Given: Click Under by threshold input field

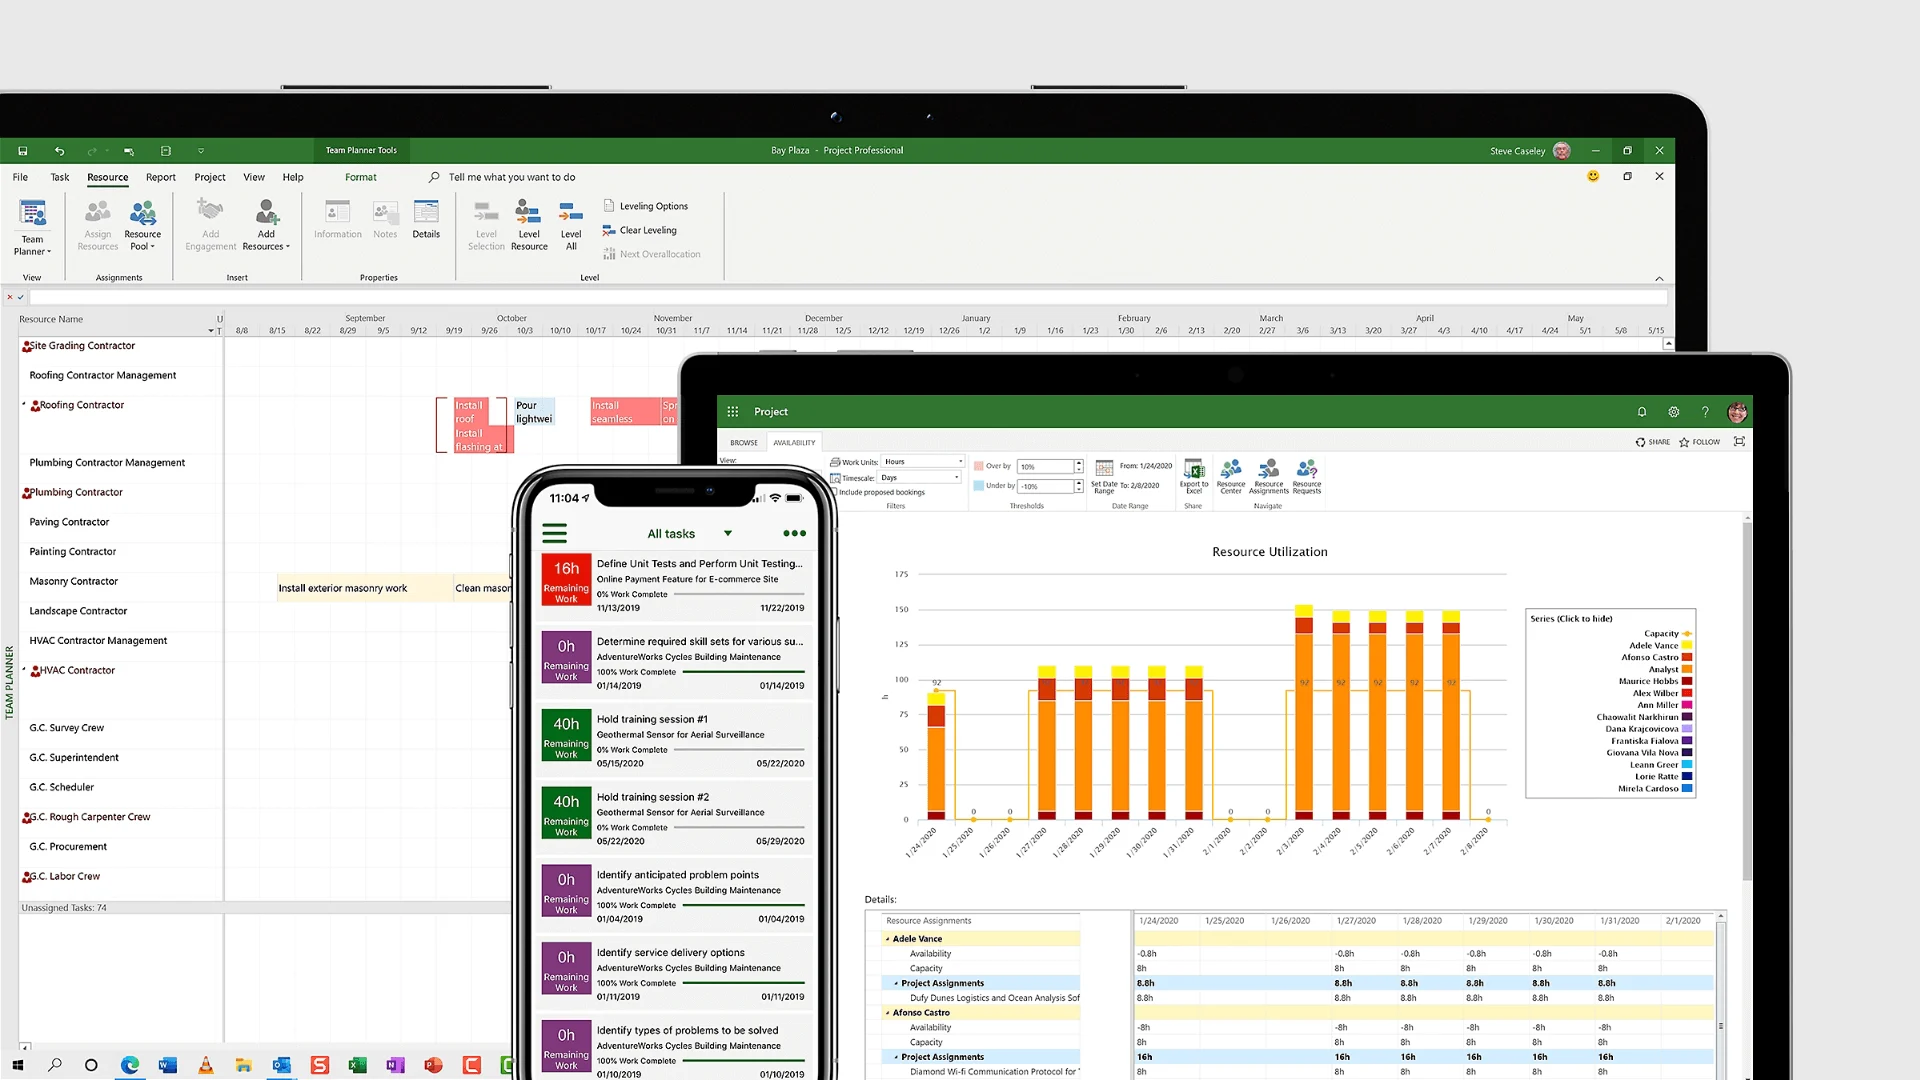Looking at the screenshot, I should click(x=1045, y=486).
